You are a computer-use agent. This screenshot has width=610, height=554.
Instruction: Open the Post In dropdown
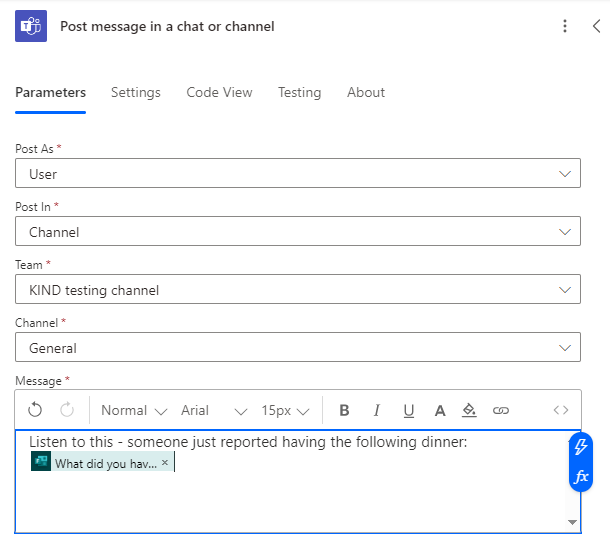tap(298, 231)
